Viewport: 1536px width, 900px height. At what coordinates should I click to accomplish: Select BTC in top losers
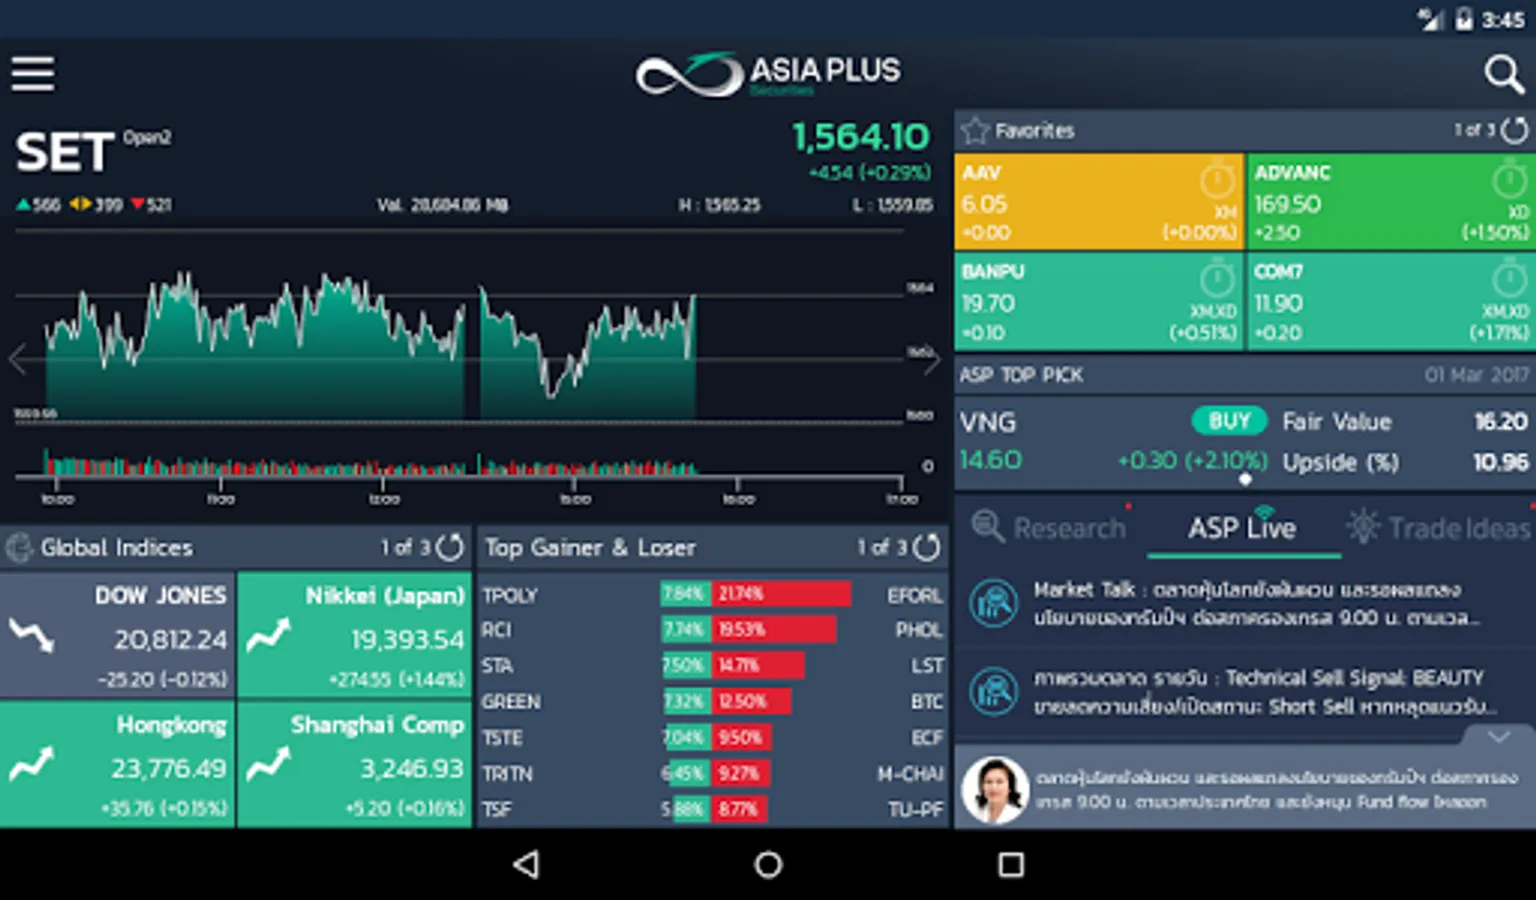click(927, 702)
